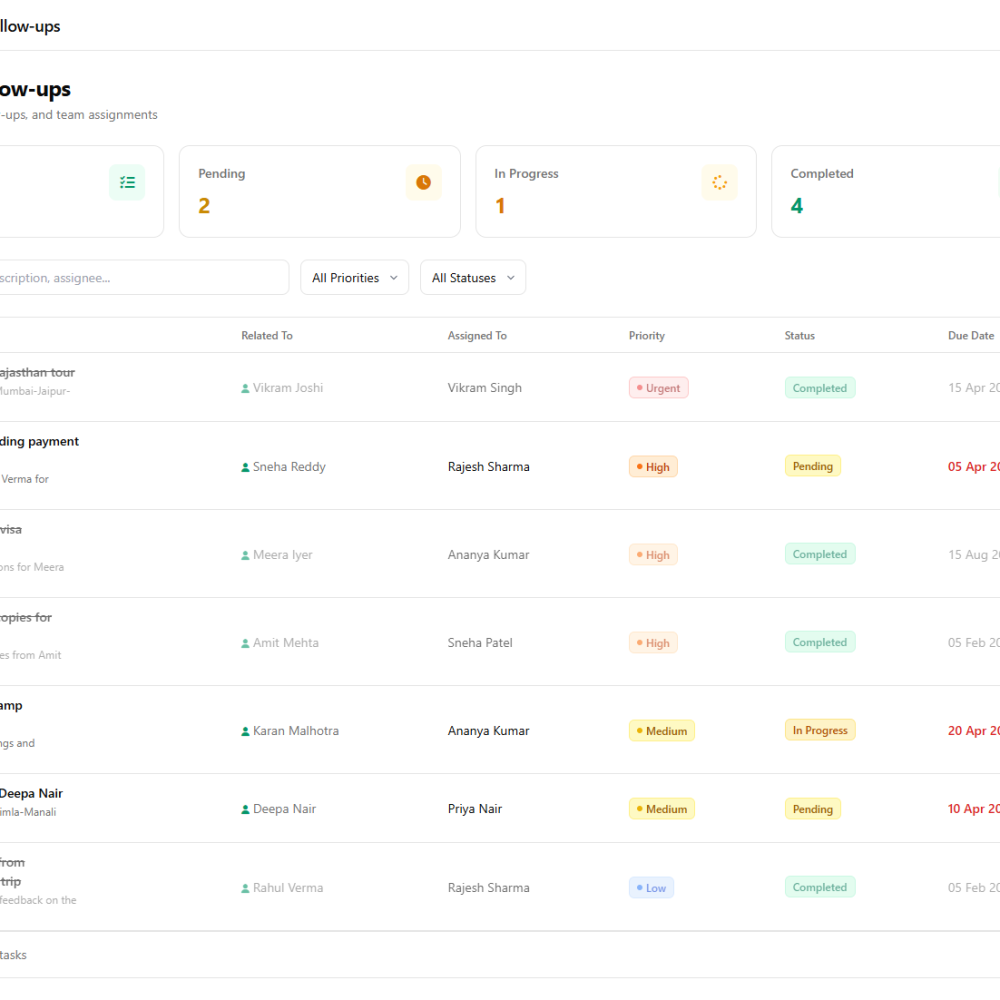The width and height of the screenshot is (1000, 1000).
Task: Click the Pending clock icon
Action: tap(423, 182)
